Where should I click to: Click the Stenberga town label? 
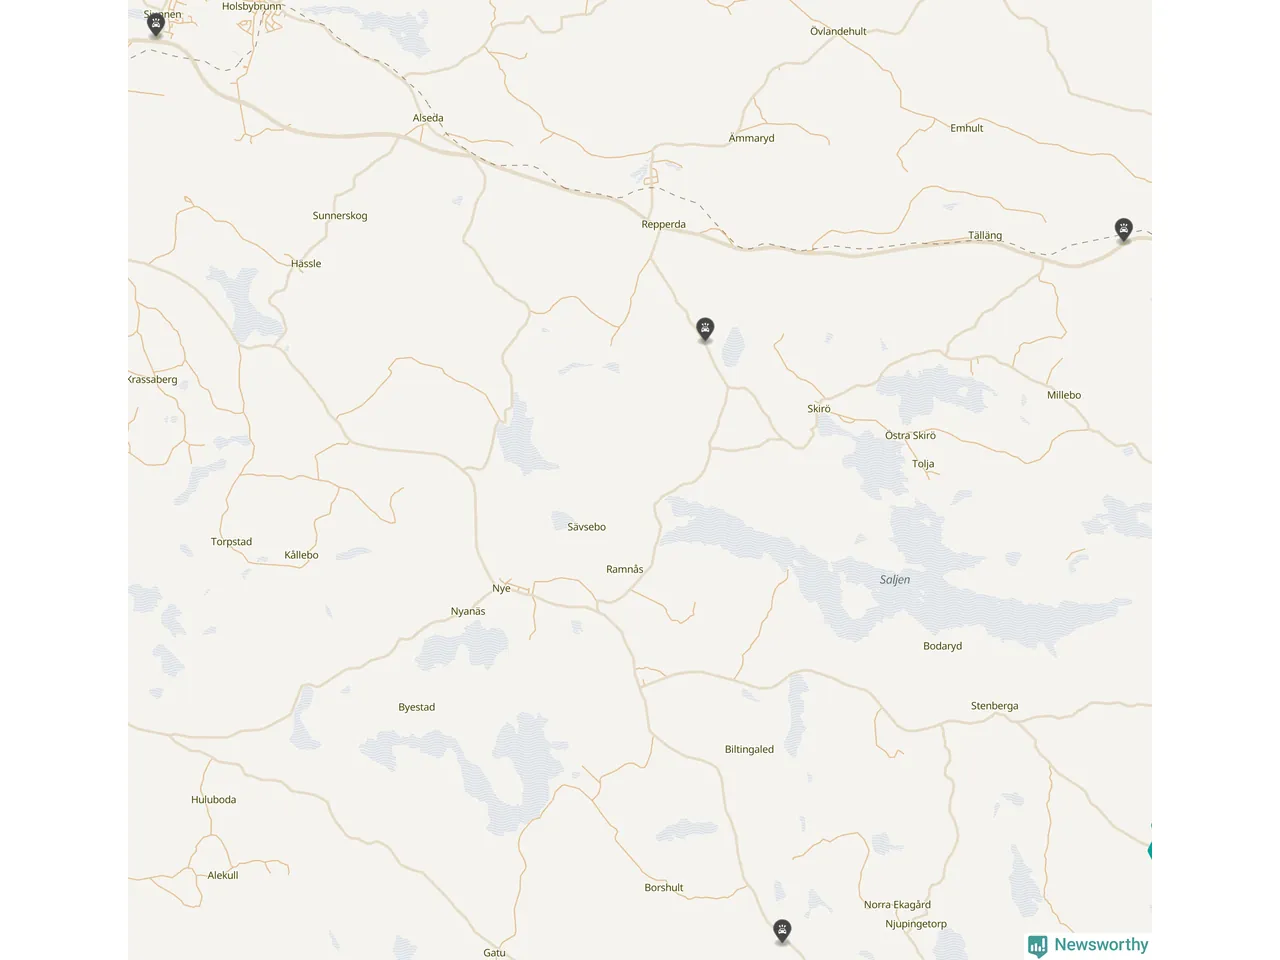pyautogui.click(x=994, y=706)
